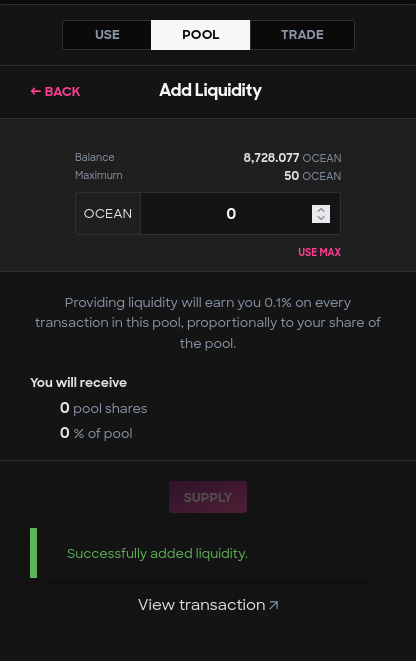Viewport: 416px width, 661px height.
Task: Click the 0 % of pool text
Action: pyautogui.click(x=96, y=433)
